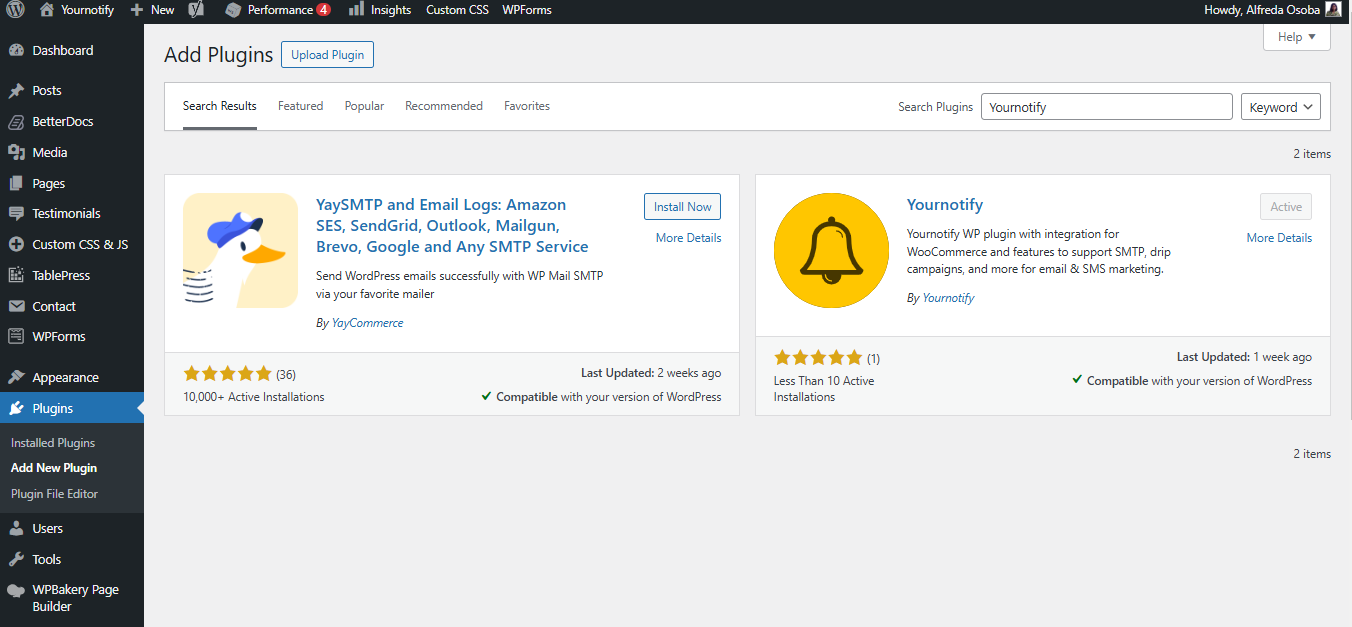Click the Plugins plug icon
The height and width of the screenshot is (627, 1352).
(x=16, y=409)
